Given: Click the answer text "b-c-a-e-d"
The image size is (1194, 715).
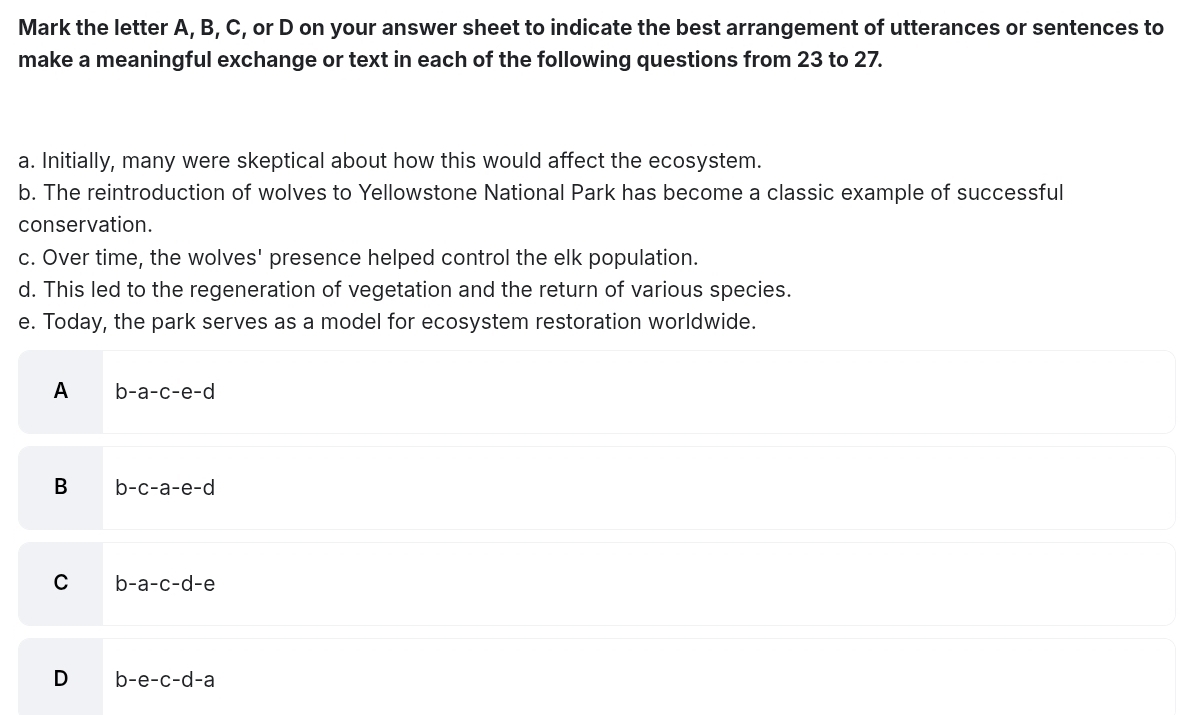Looking at the screenshot, I should coord(165,488).
